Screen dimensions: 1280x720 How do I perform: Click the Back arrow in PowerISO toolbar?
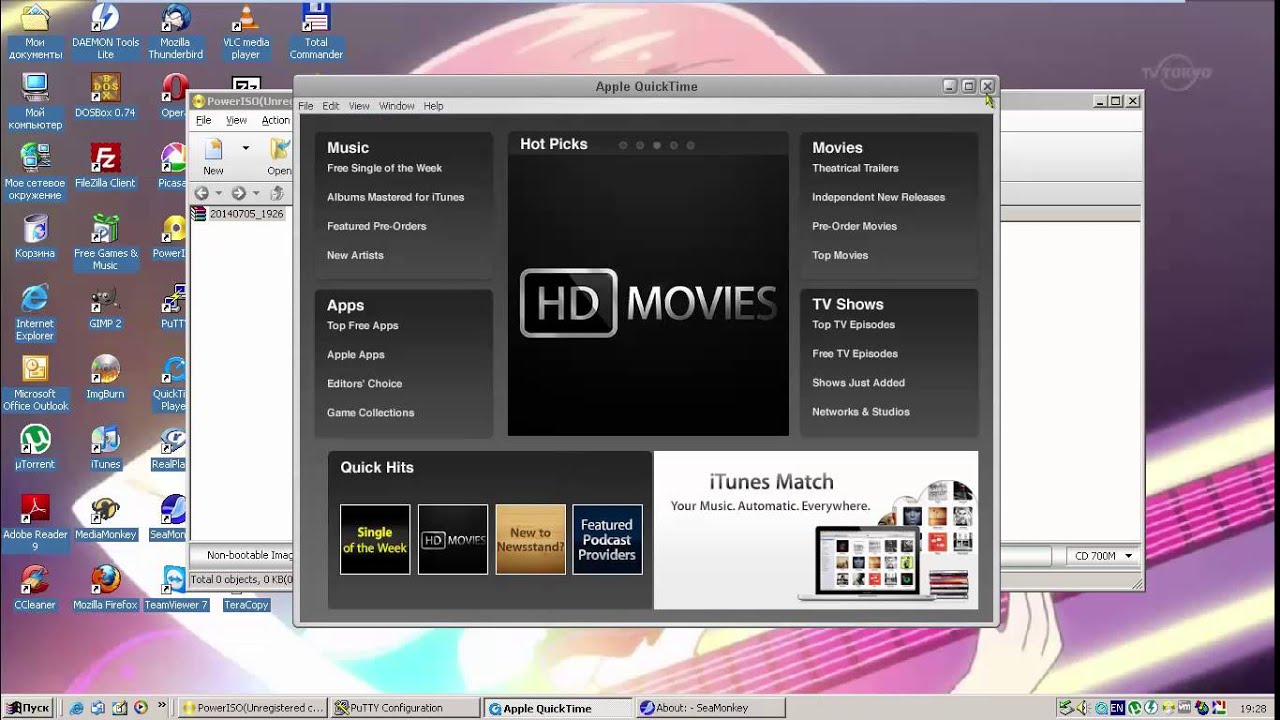pos(202,193)
